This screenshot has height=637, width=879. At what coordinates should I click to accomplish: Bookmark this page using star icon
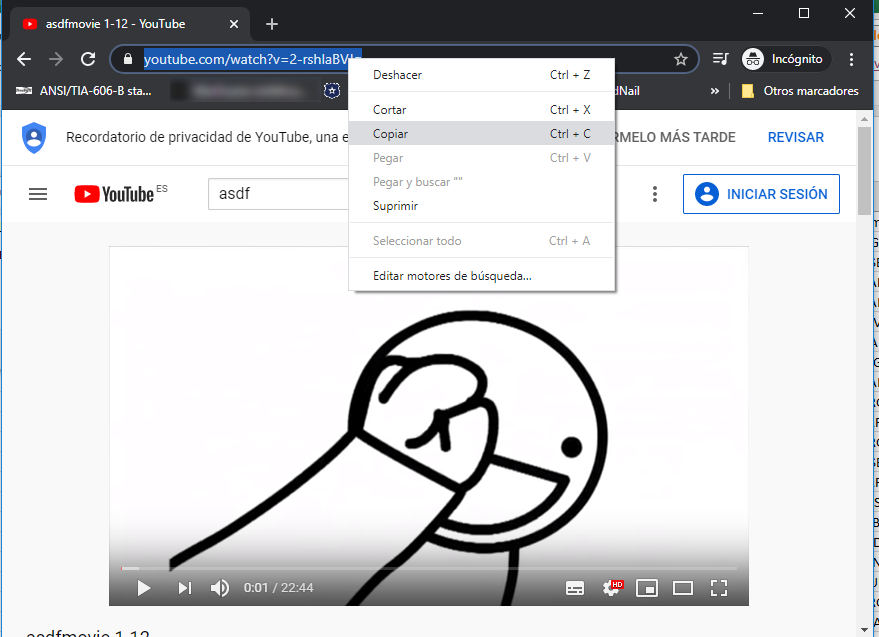pyautogui.click(x=681, y=59)
